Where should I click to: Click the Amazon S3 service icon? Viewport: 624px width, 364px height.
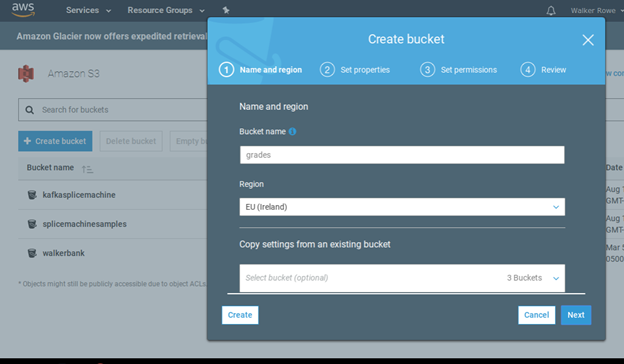[26, 74]
